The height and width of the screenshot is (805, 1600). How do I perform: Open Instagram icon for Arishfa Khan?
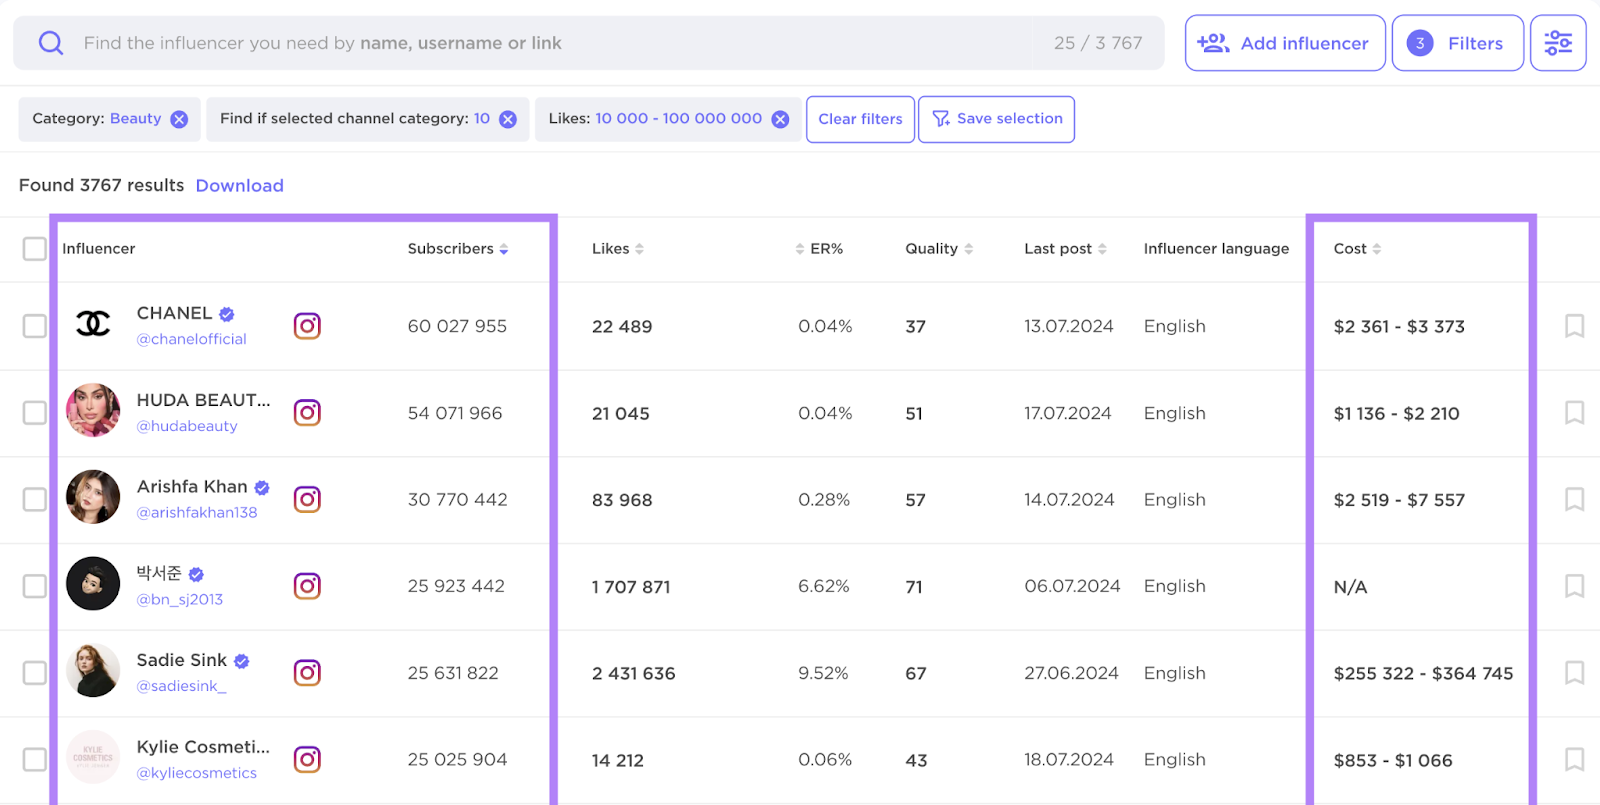click(x=307, y=499)
